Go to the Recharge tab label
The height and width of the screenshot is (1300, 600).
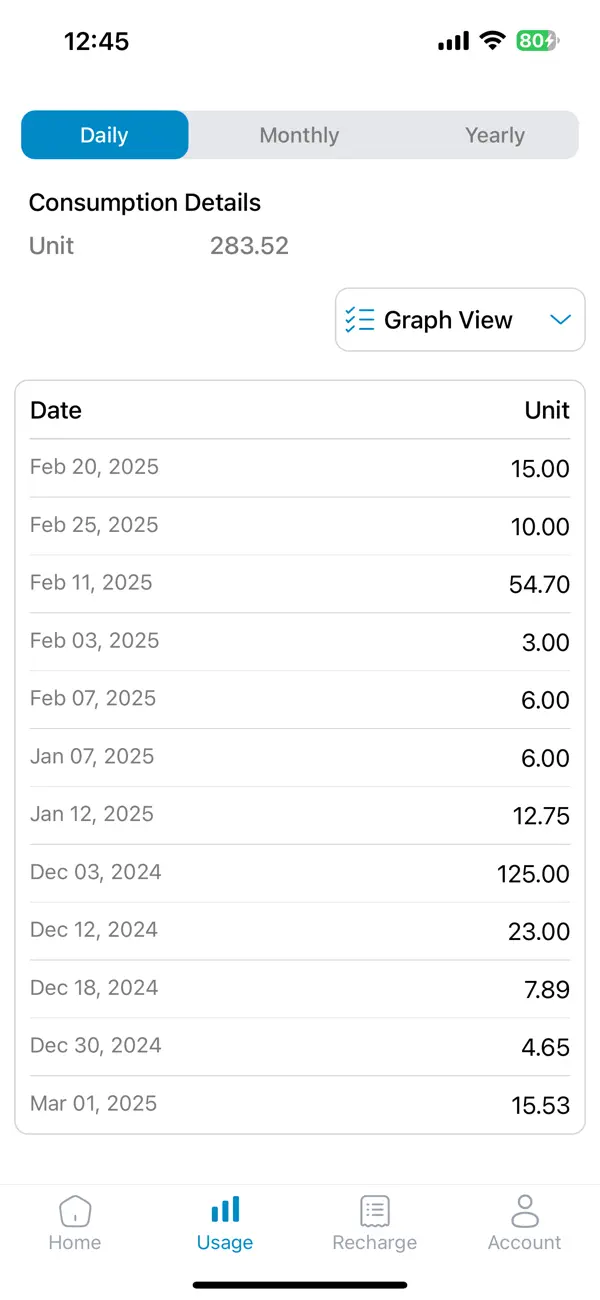click(x=375, y=1243)
